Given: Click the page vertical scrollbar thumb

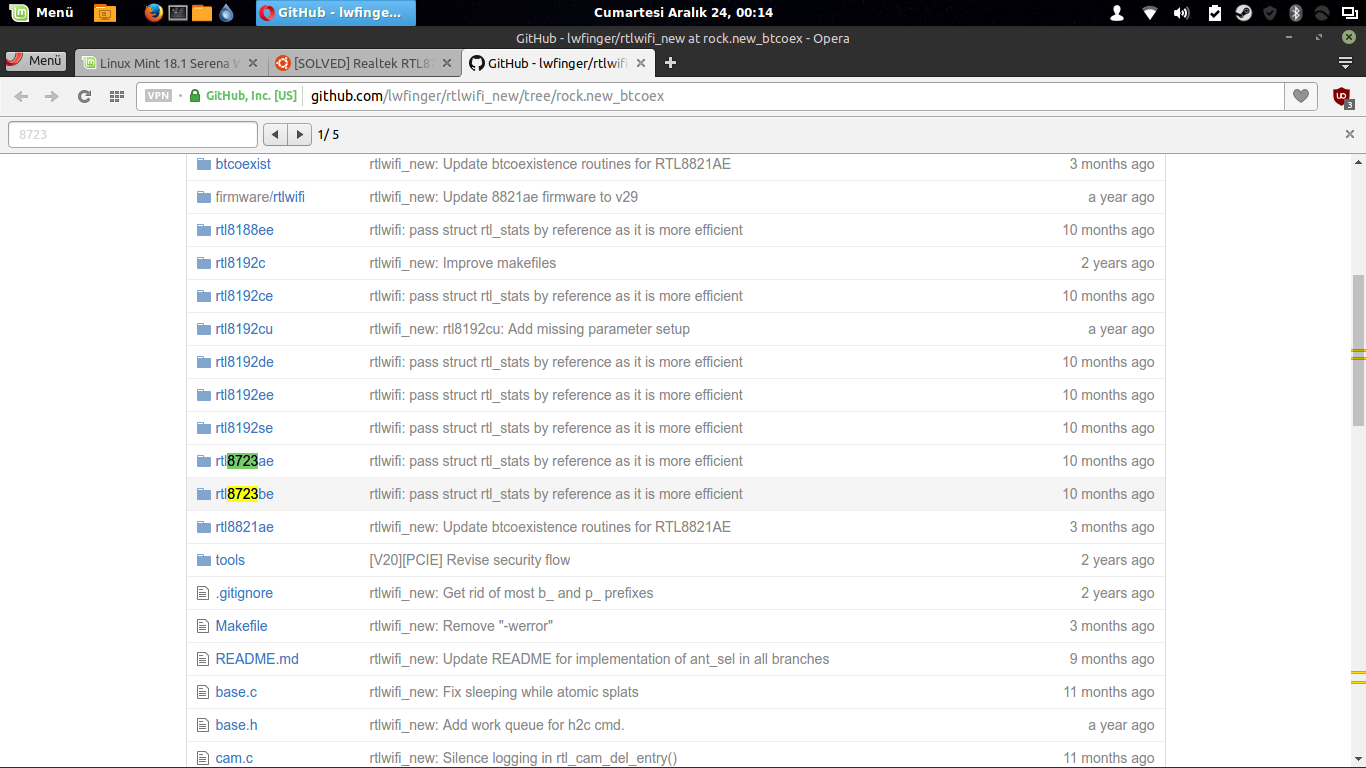Looking at the screenshot, I should [x=1358, y=350].
